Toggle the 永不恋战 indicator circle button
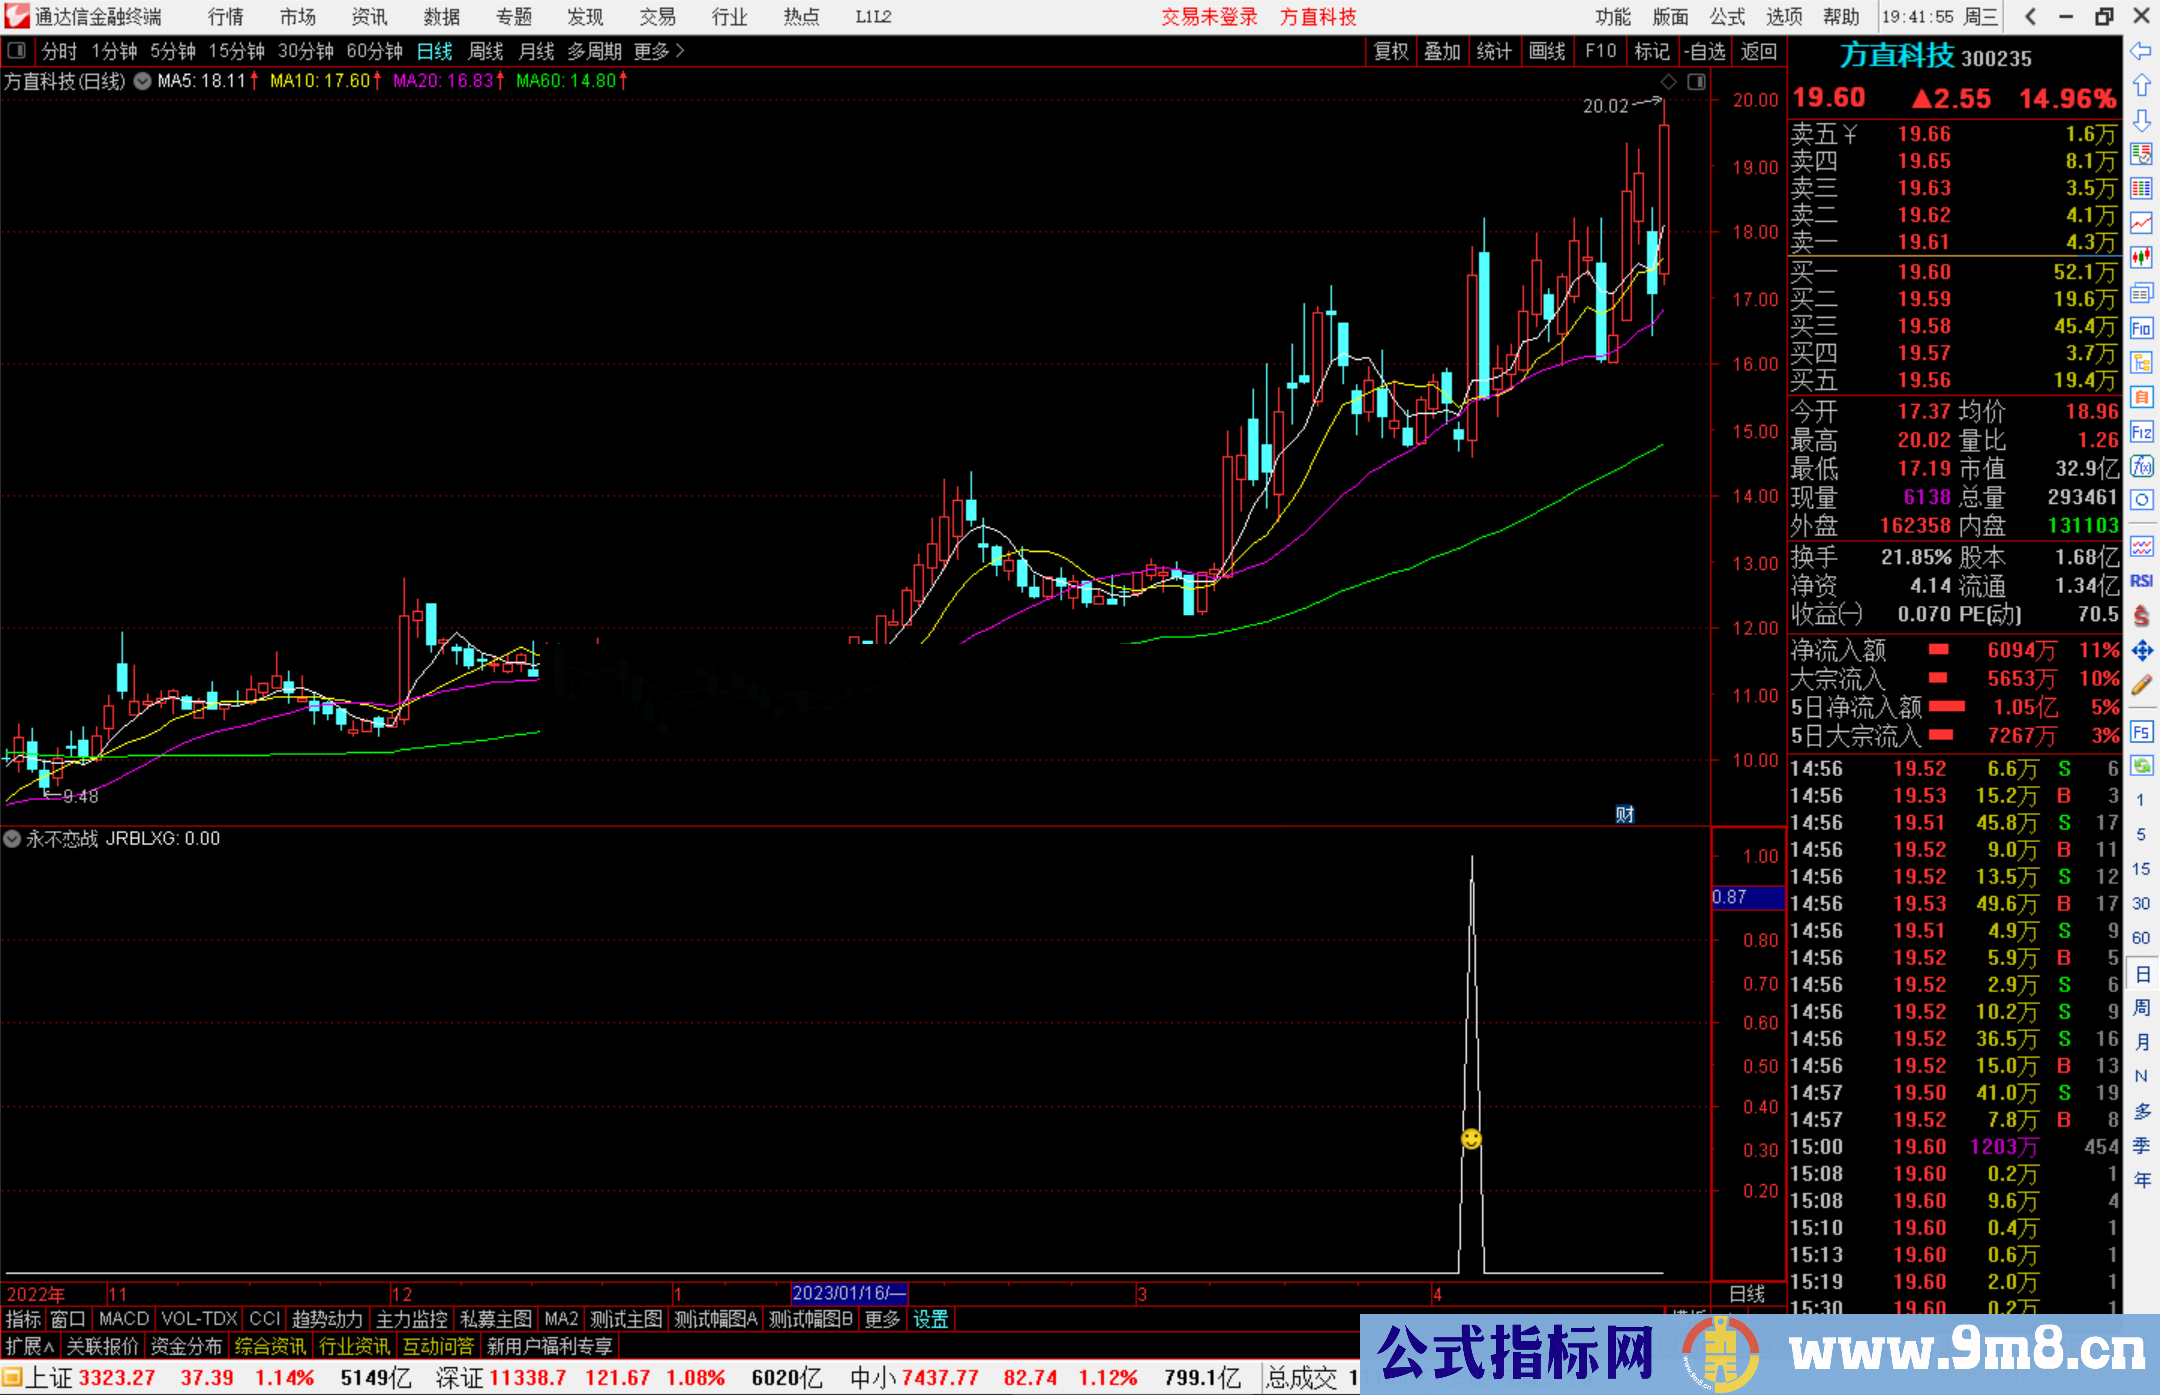 (x=12, y=839)
